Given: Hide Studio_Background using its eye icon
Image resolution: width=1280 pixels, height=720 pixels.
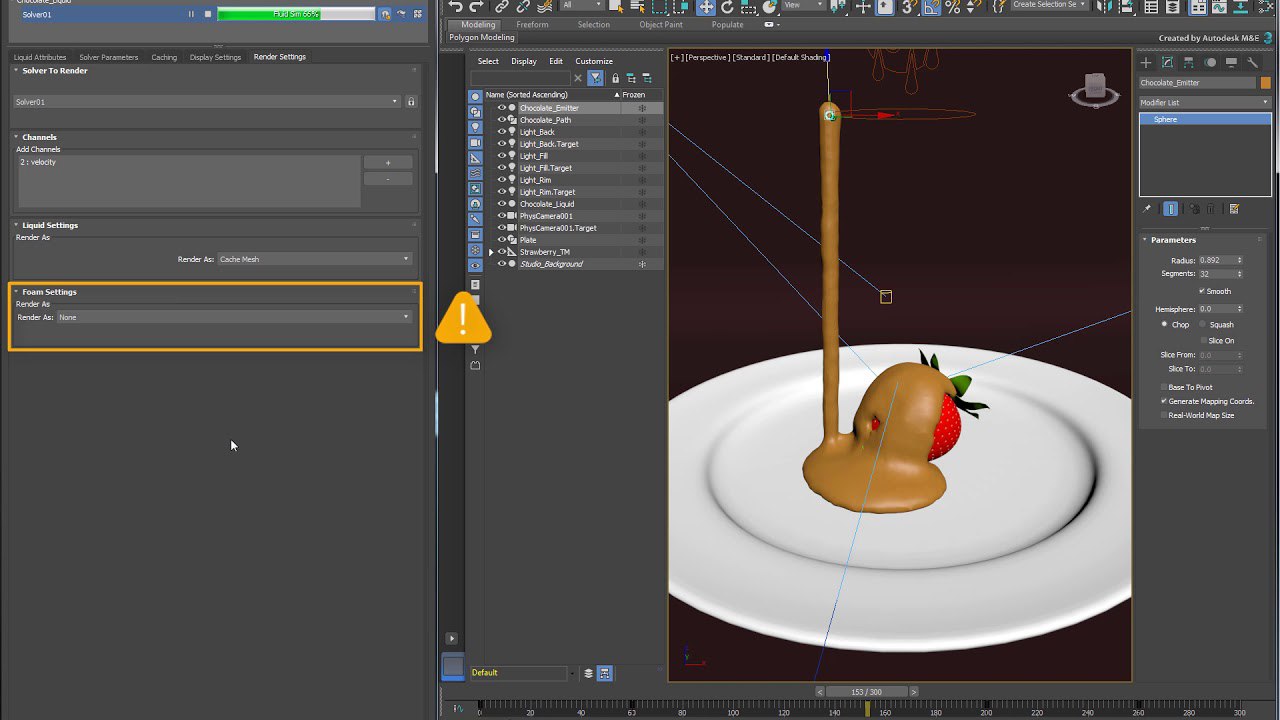Looking at the screenshot, I should 502,264.
